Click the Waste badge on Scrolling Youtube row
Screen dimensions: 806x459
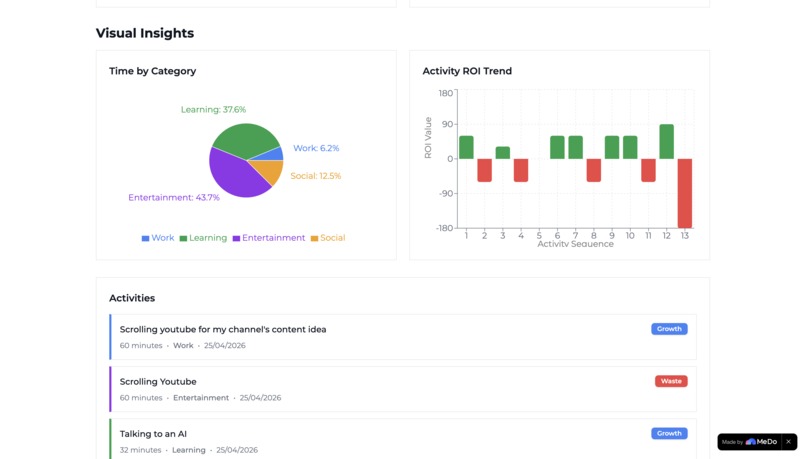[671, 381]
